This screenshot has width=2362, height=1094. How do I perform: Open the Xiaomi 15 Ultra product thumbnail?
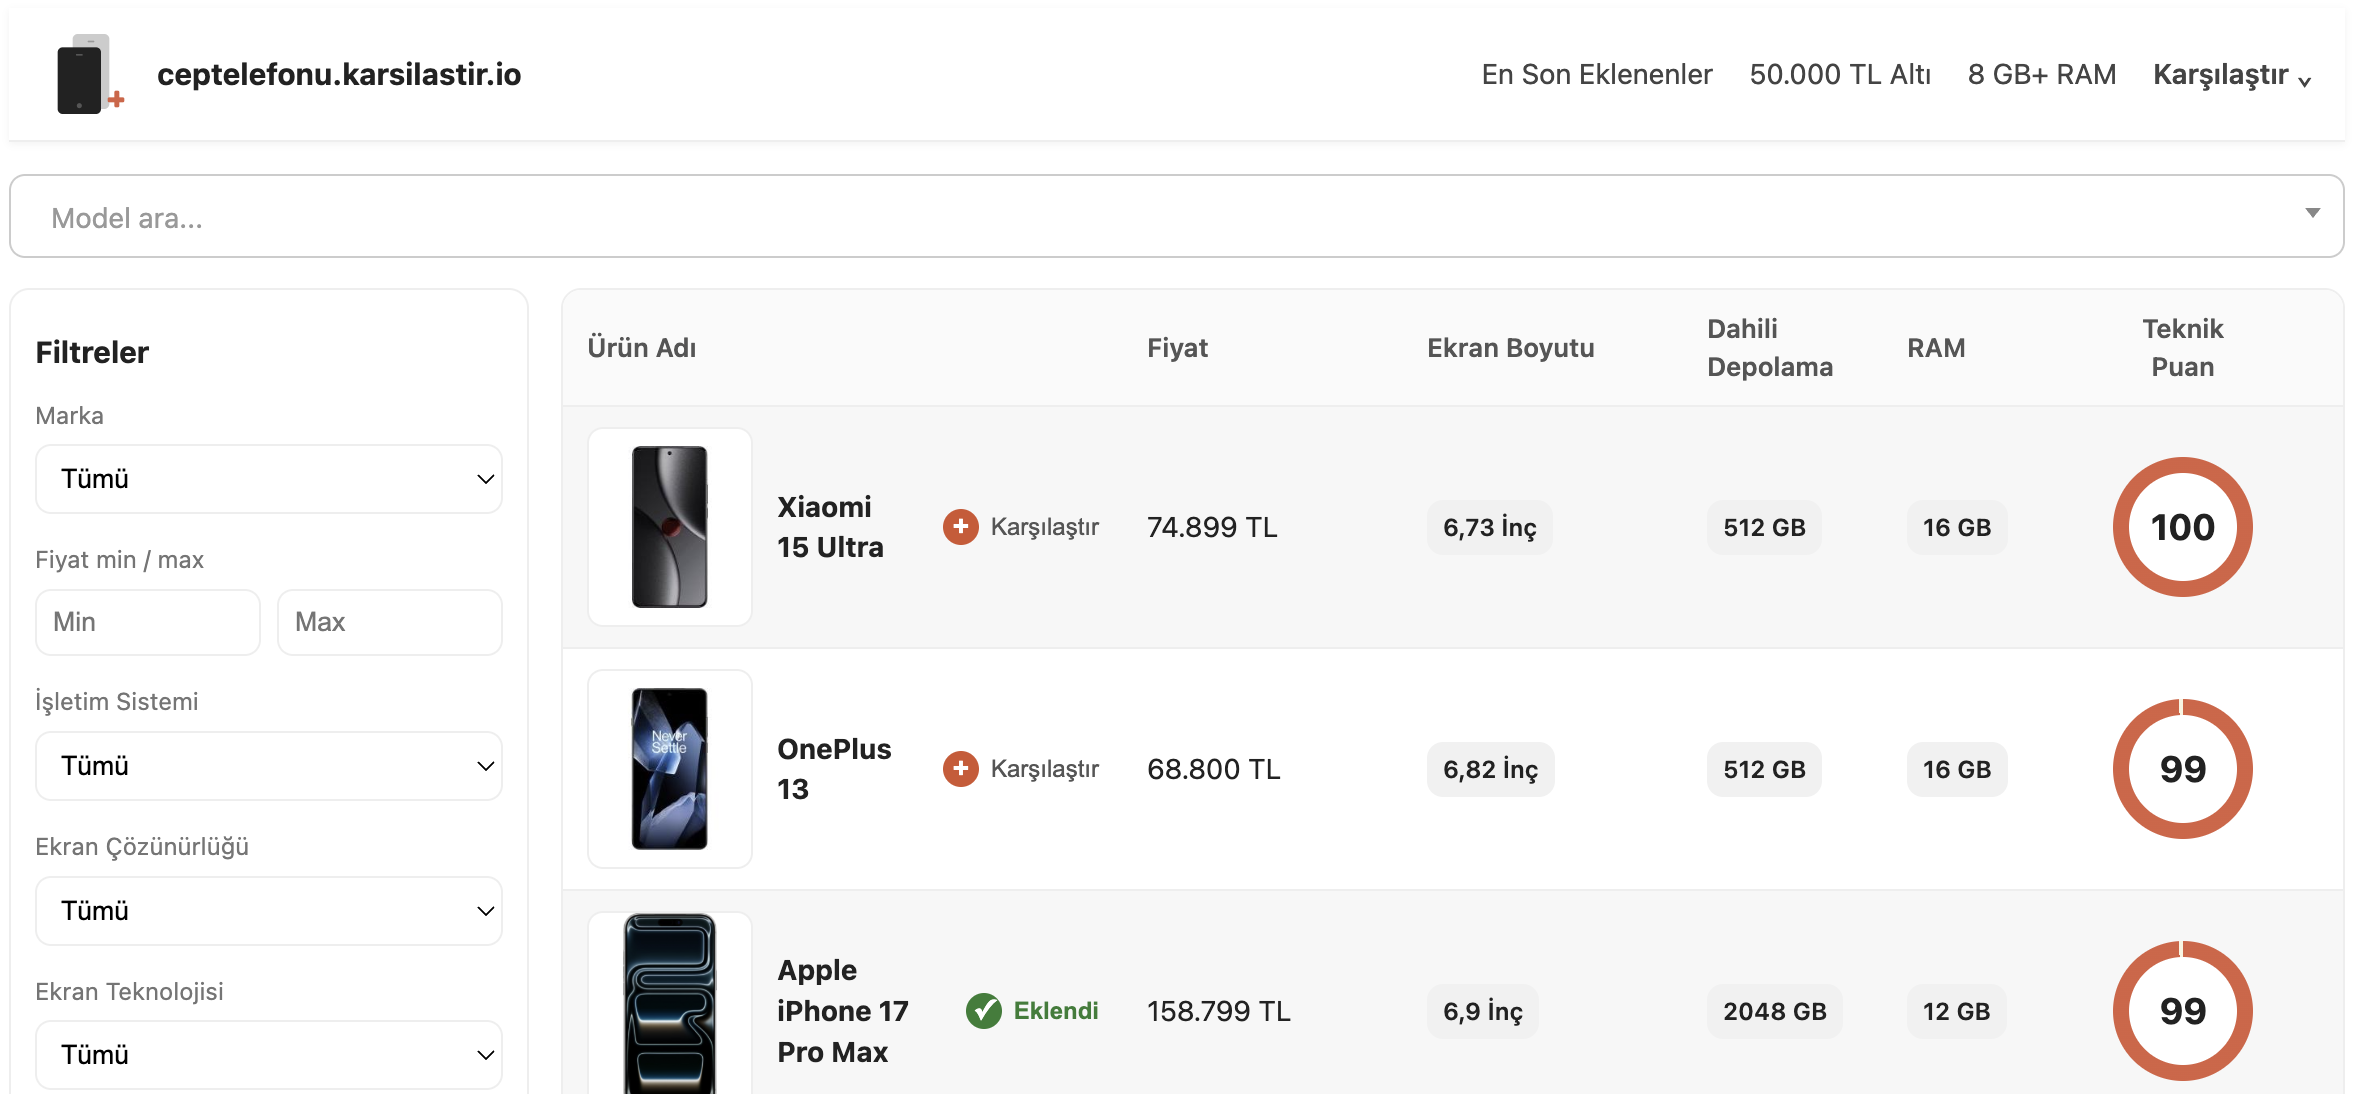point(669,527)
